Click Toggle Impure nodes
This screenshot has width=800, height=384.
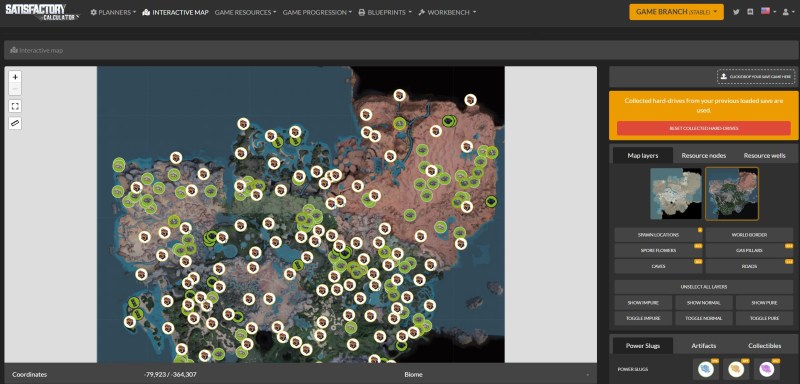(x=643, y=318)
